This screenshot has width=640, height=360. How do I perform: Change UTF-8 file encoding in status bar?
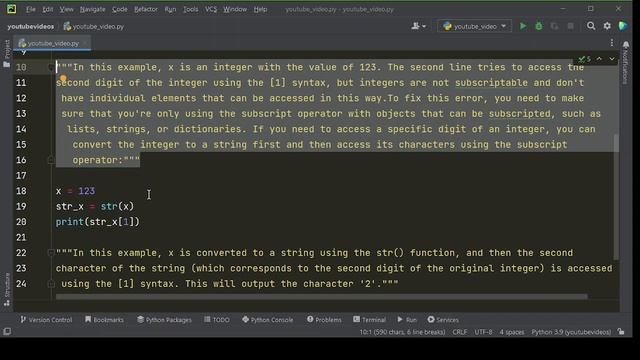[x=483, y=332]
